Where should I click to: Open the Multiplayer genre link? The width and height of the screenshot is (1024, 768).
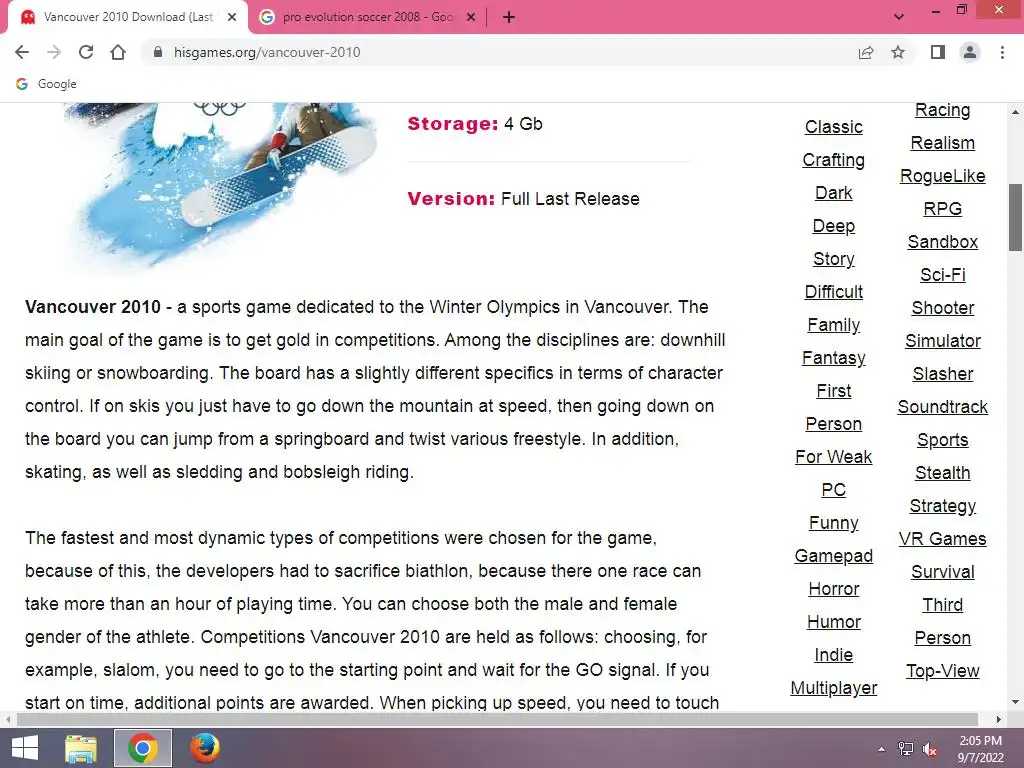tap(833, 688)
